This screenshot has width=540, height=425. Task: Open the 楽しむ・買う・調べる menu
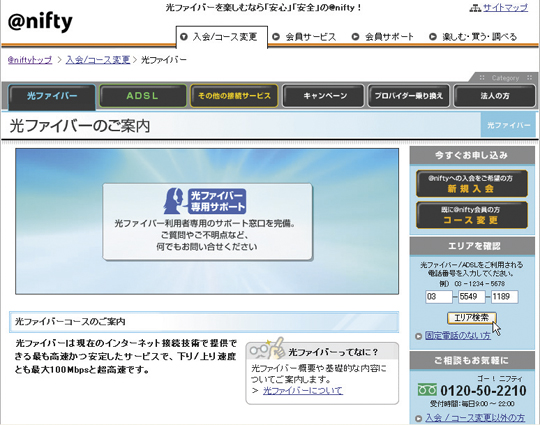[x=480, y=37]
